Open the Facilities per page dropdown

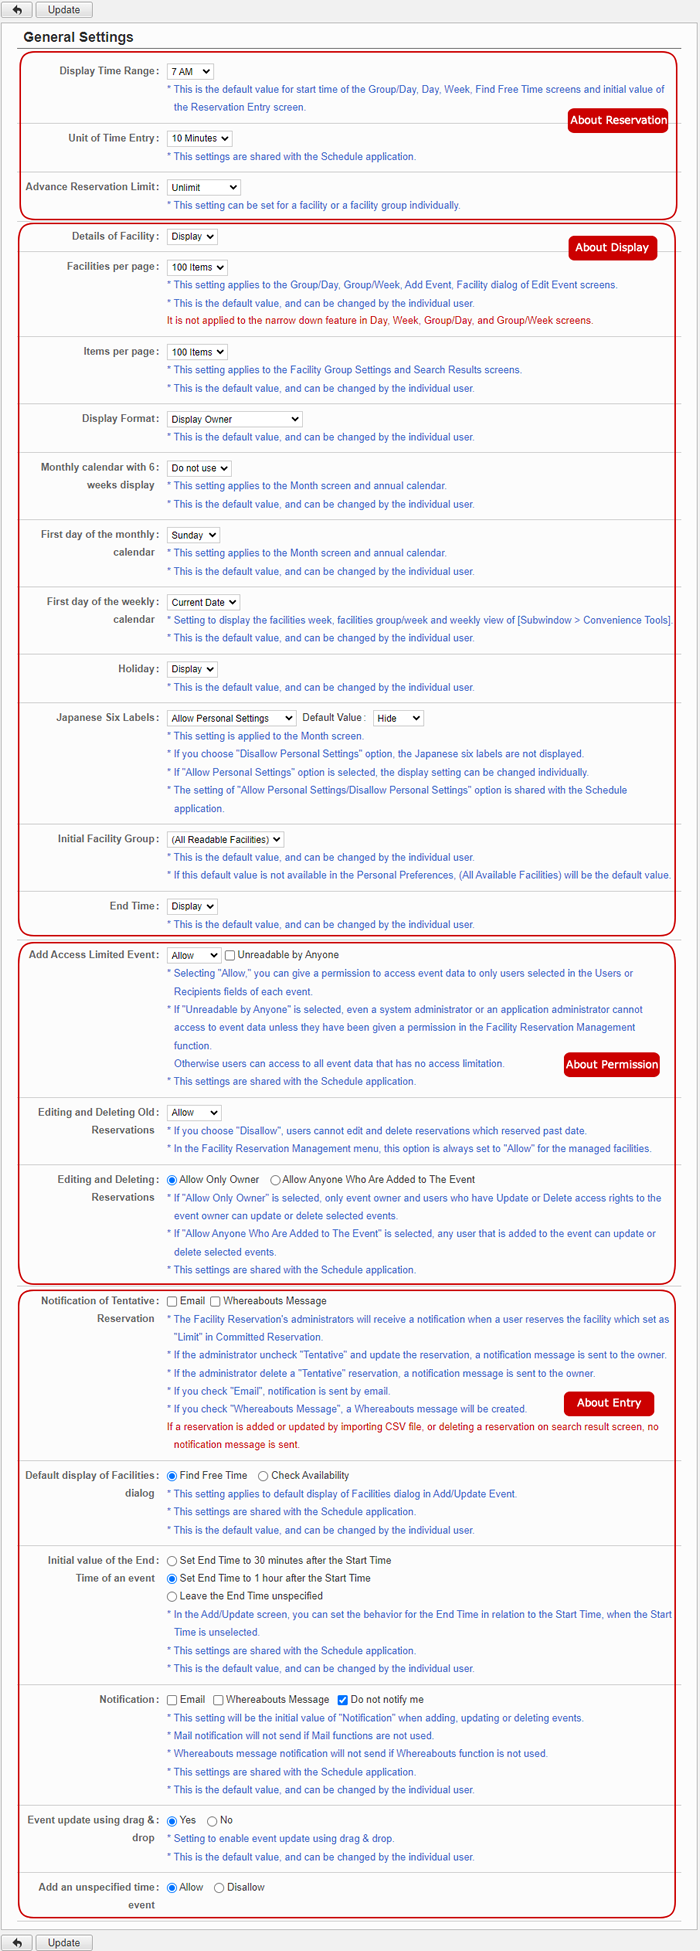click(x=197, y=267)
